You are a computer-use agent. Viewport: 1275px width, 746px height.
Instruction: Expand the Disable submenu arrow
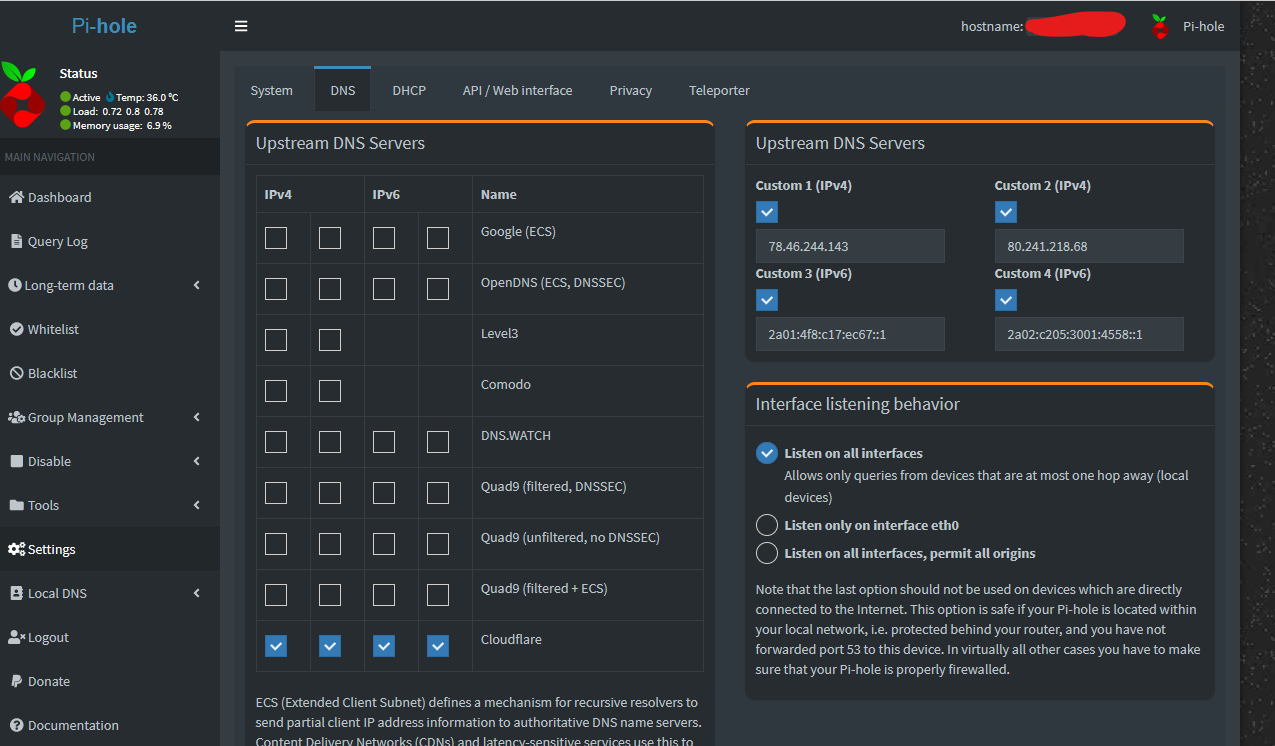pos(197,461)
